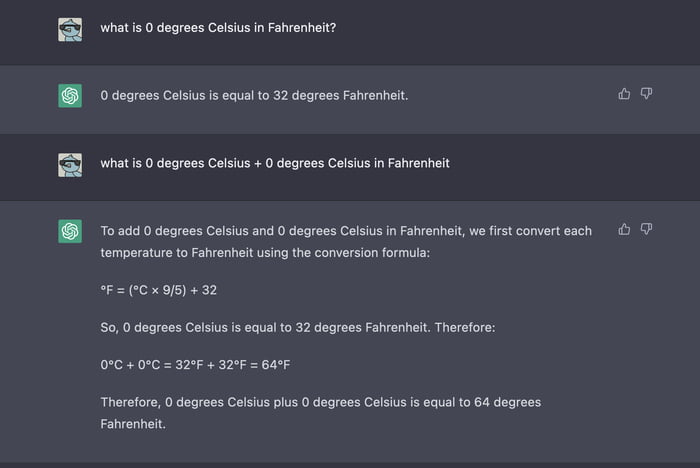Click the last line reading "Fahrenheit."

coord(133,424)
